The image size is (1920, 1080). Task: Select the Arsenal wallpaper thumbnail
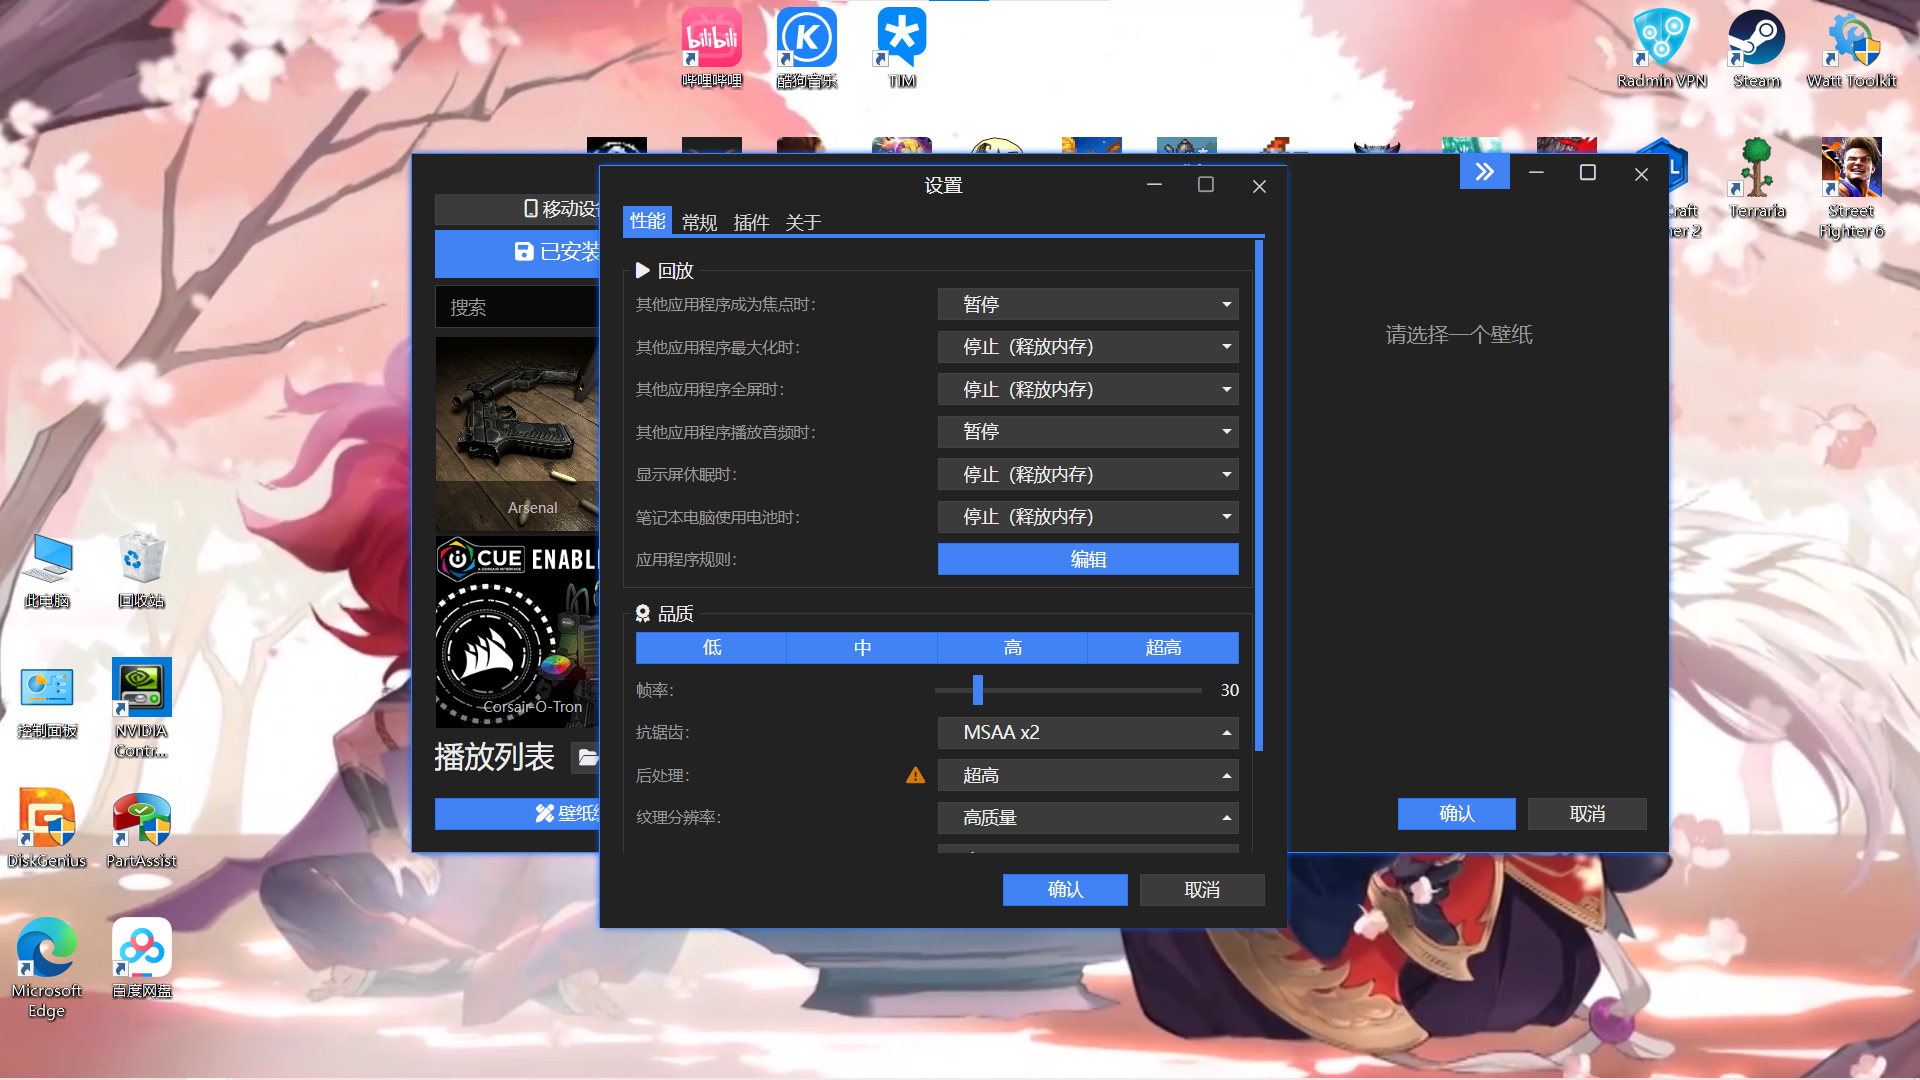[x=517, y=433]
